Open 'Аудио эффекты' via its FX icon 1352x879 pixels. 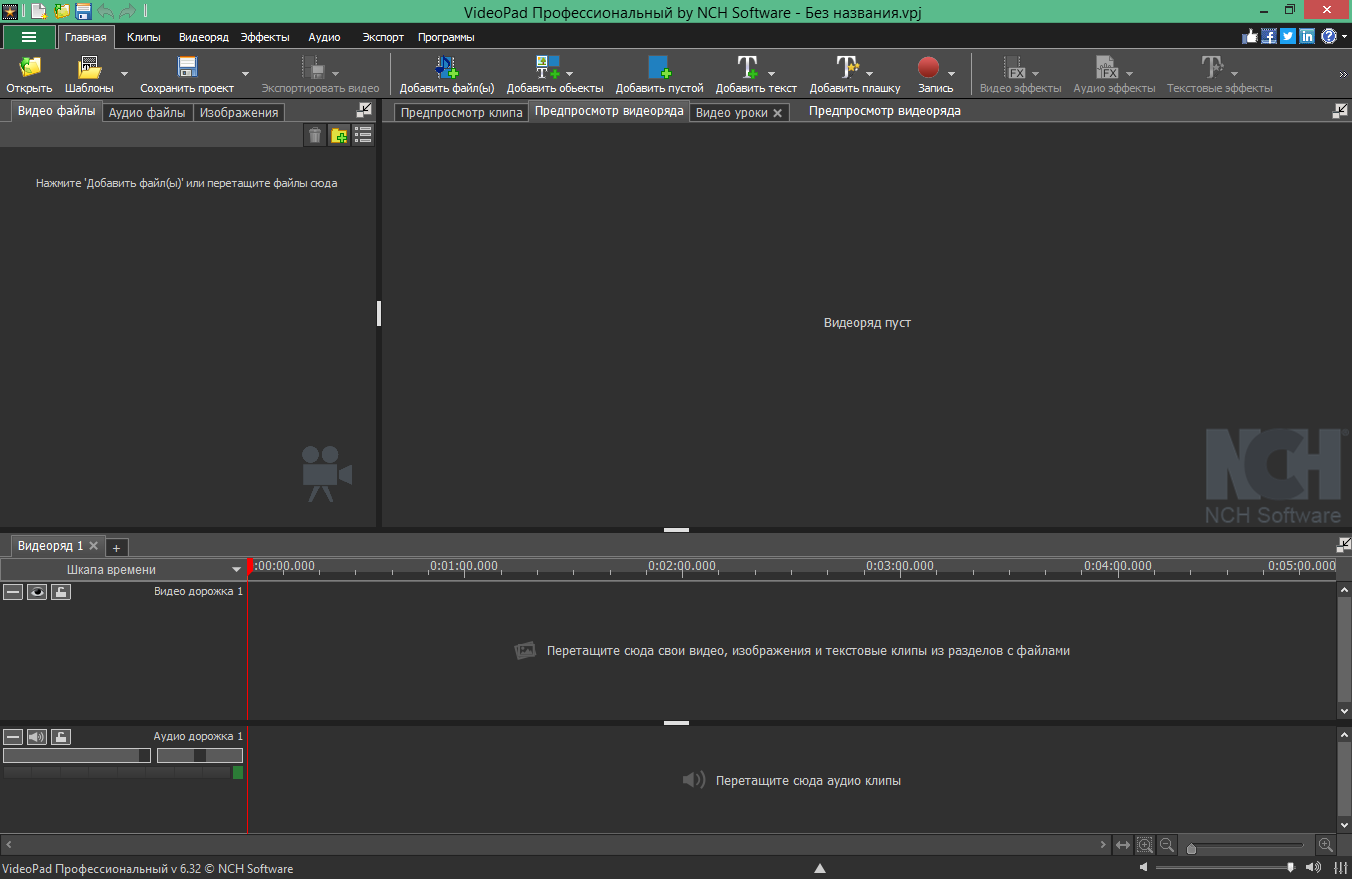tap(1107, 68)
